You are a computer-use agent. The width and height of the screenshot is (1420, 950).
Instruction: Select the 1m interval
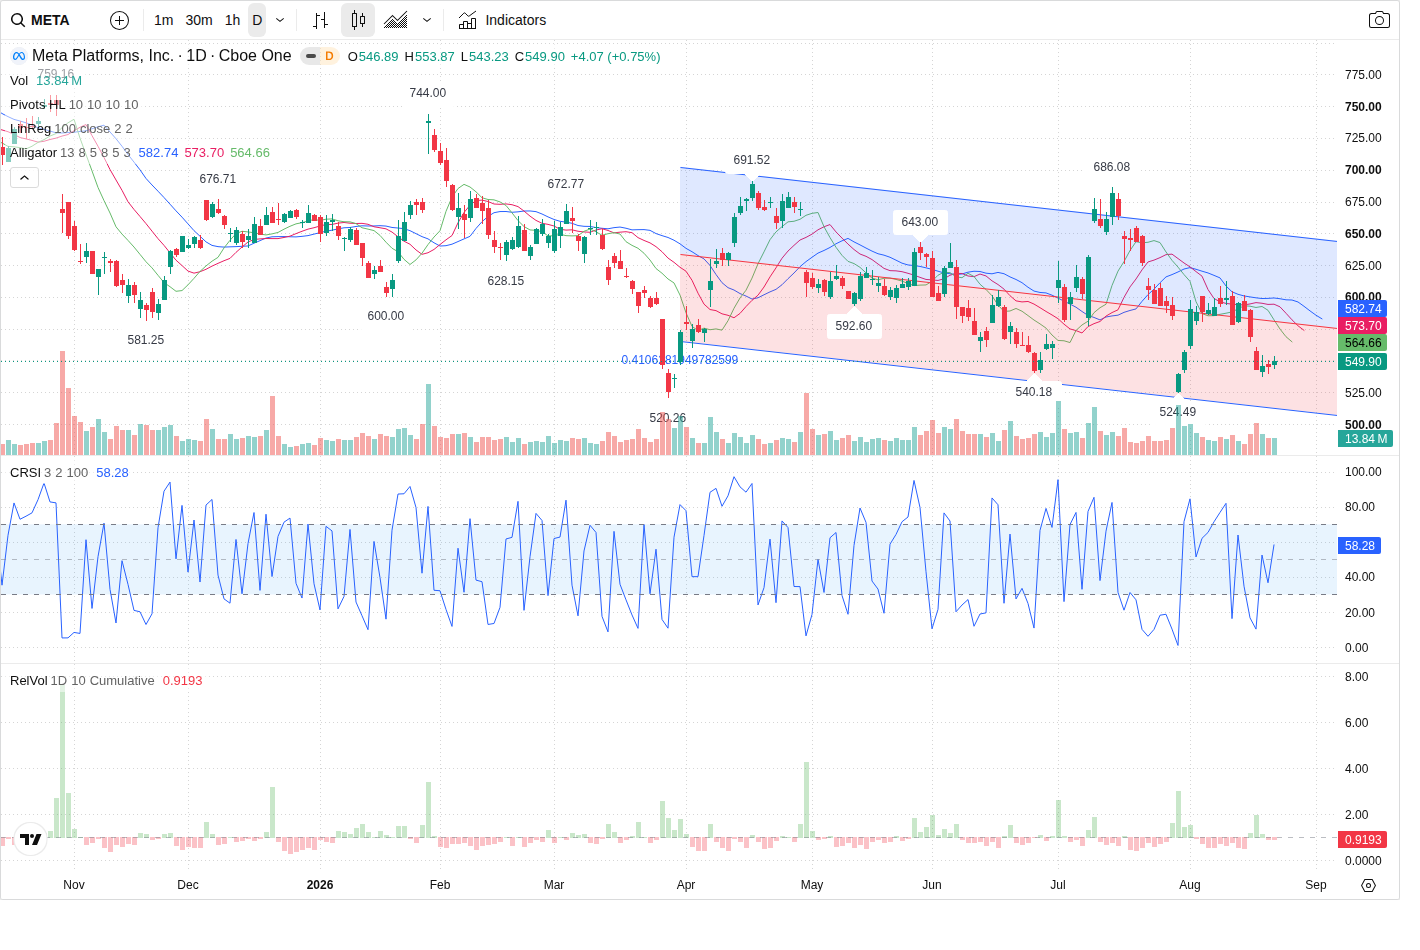[164, 20]
